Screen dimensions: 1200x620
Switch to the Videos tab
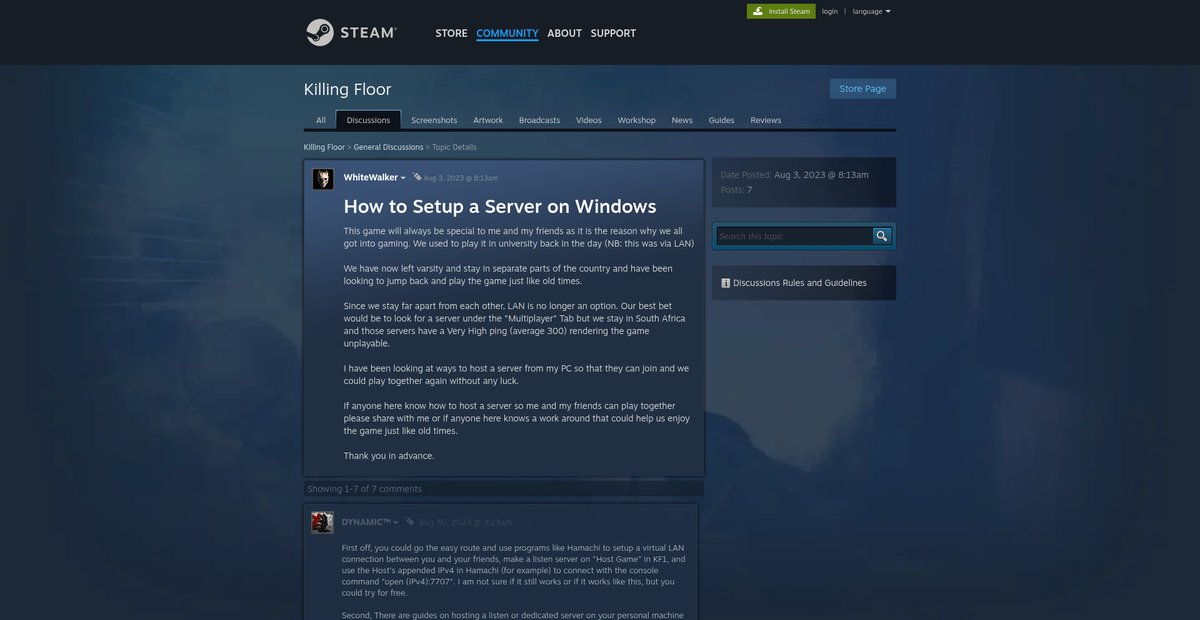click(x=589, y=120)
